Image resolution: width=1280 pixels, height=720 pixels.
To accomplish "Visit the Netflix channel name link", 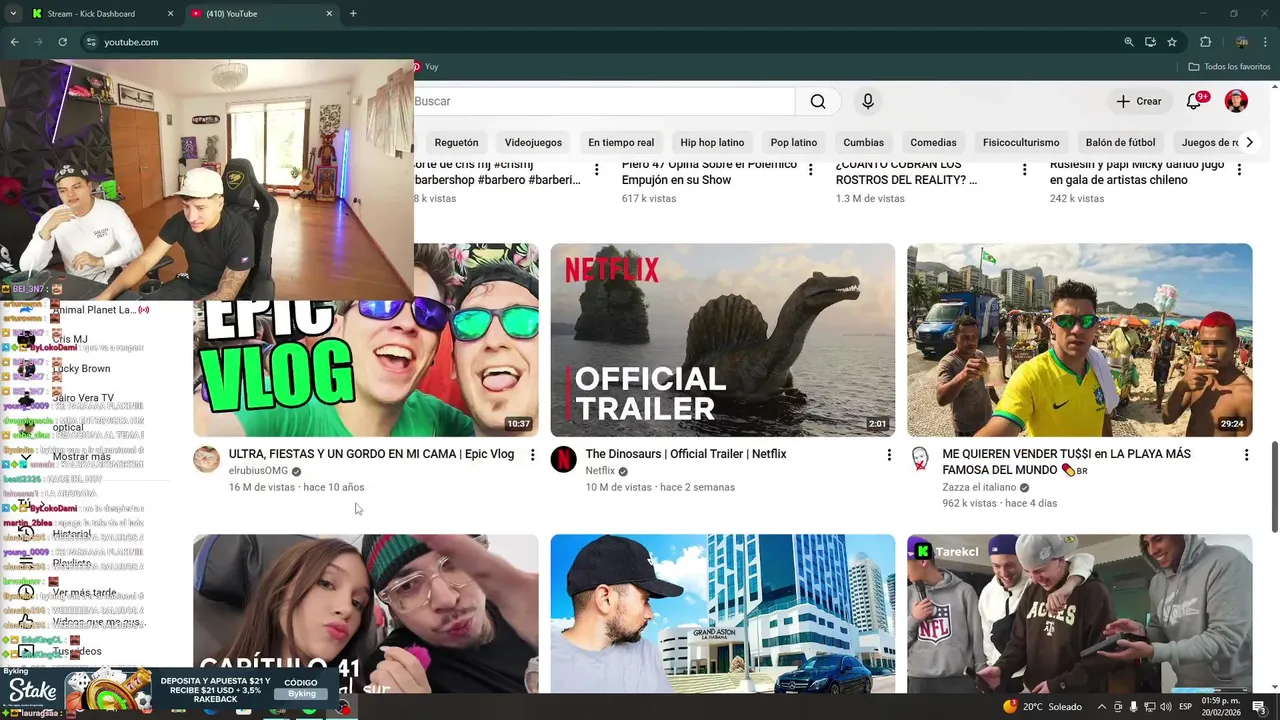I will tap(600, 471).
